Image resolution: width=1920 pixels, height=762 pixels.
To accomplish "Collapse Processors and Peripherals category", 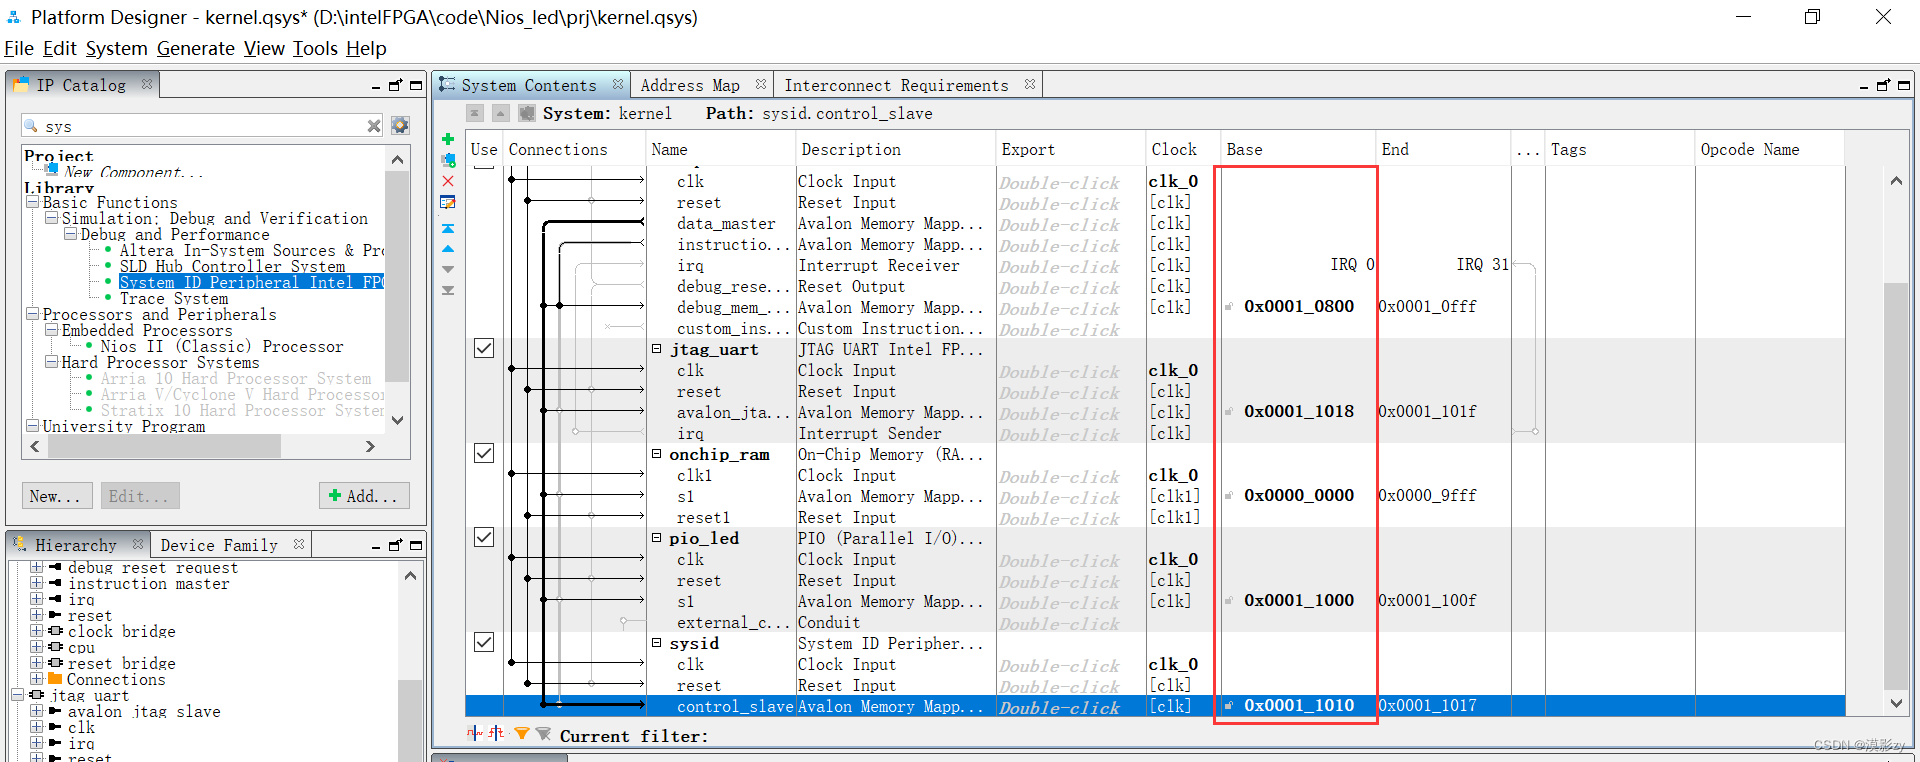I will [32, 314].
